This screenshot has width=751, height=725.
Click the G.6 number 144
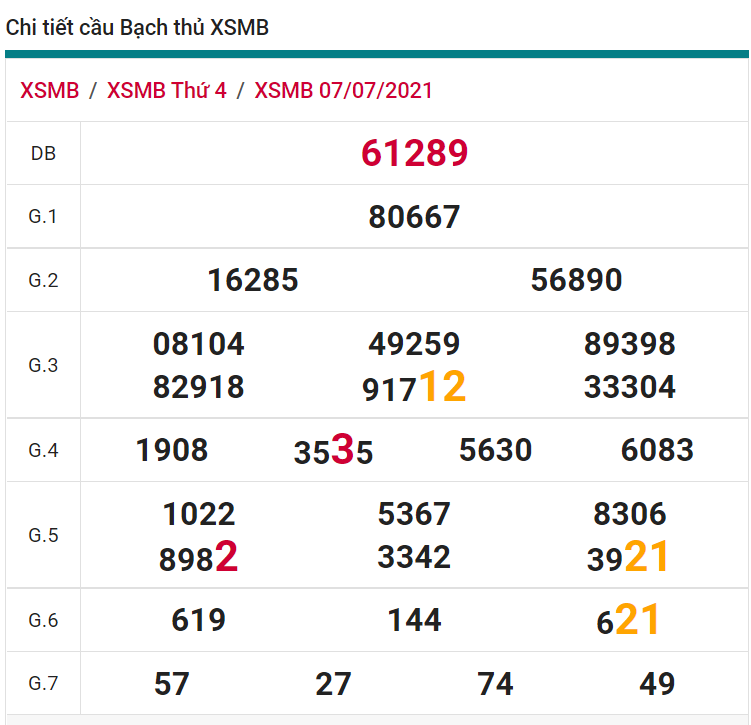(414, 621)
